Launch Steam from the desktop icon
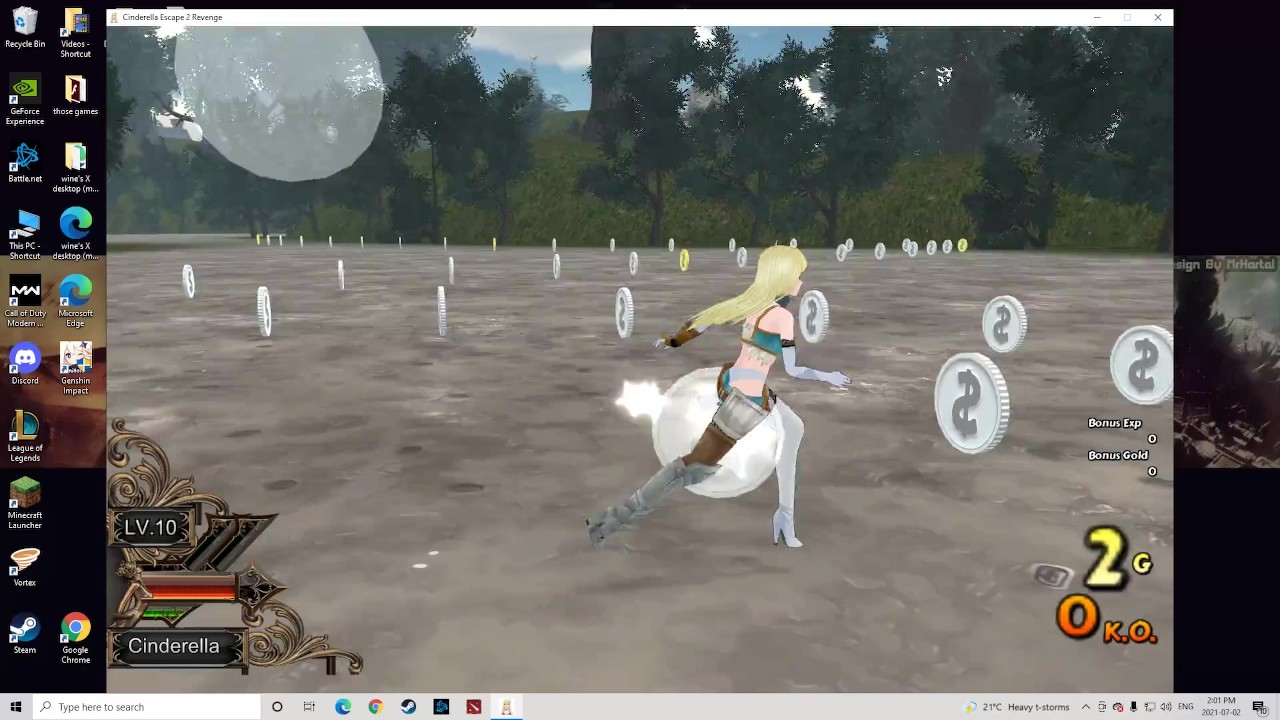1280x720 pixels. click(25, 634)
